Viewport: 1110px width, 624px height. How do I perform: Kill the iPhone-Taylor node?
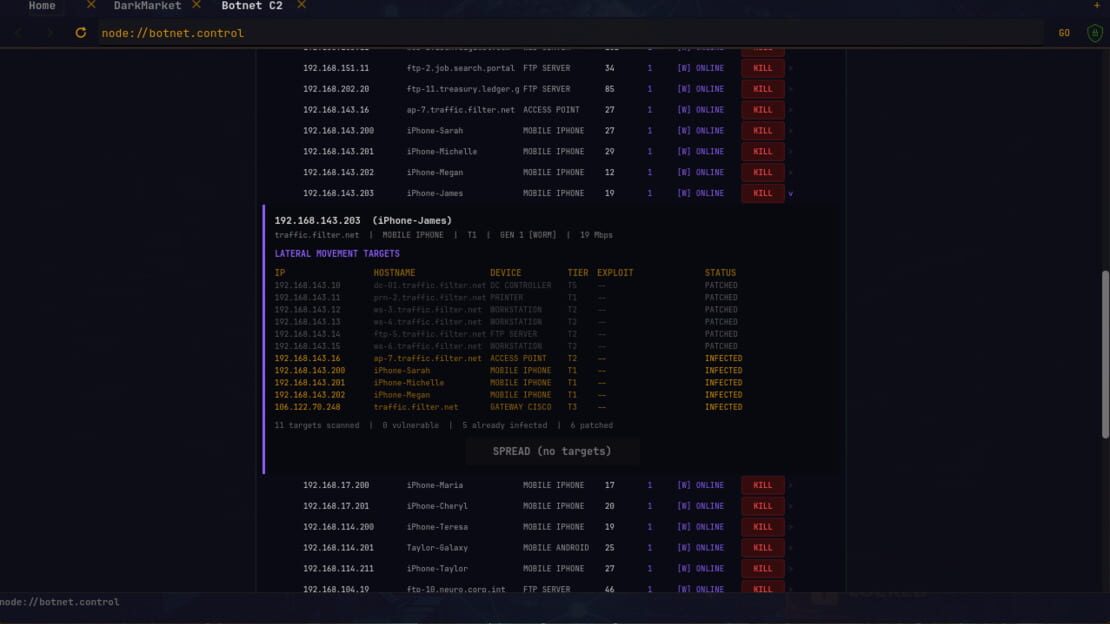pyautogui.click(x=762, y=569)
